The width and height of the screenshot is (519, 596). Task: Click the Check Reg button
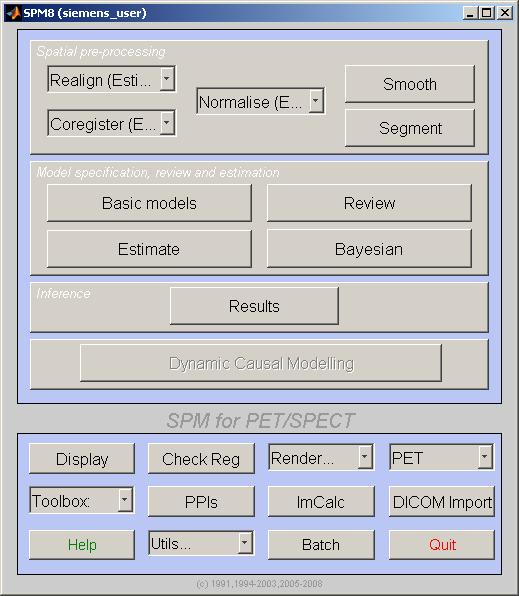(x=201, y=459)
